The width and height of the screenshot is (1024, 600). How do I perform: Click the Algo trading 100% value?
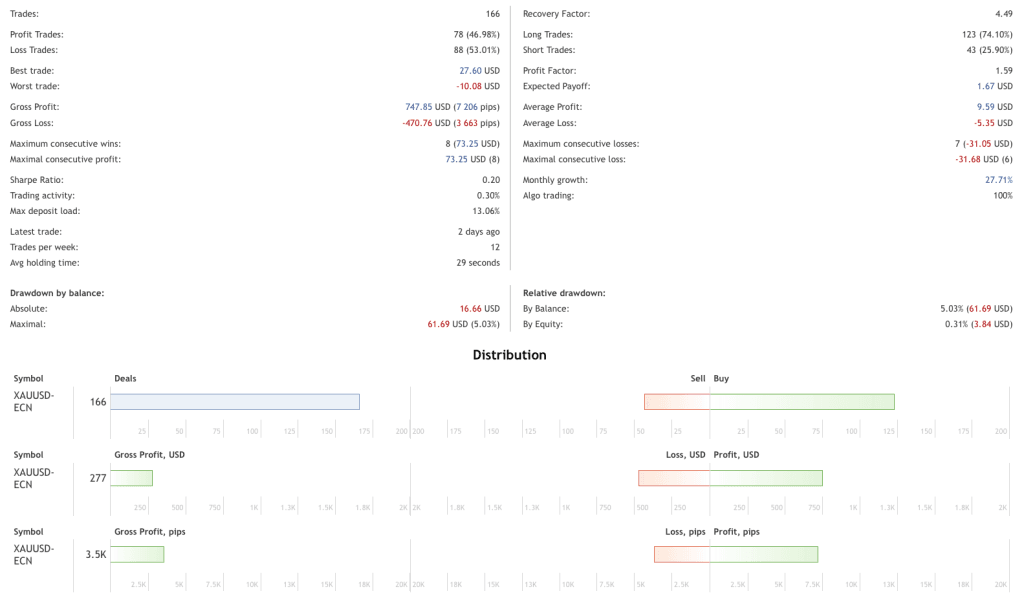click(1002, 195)
